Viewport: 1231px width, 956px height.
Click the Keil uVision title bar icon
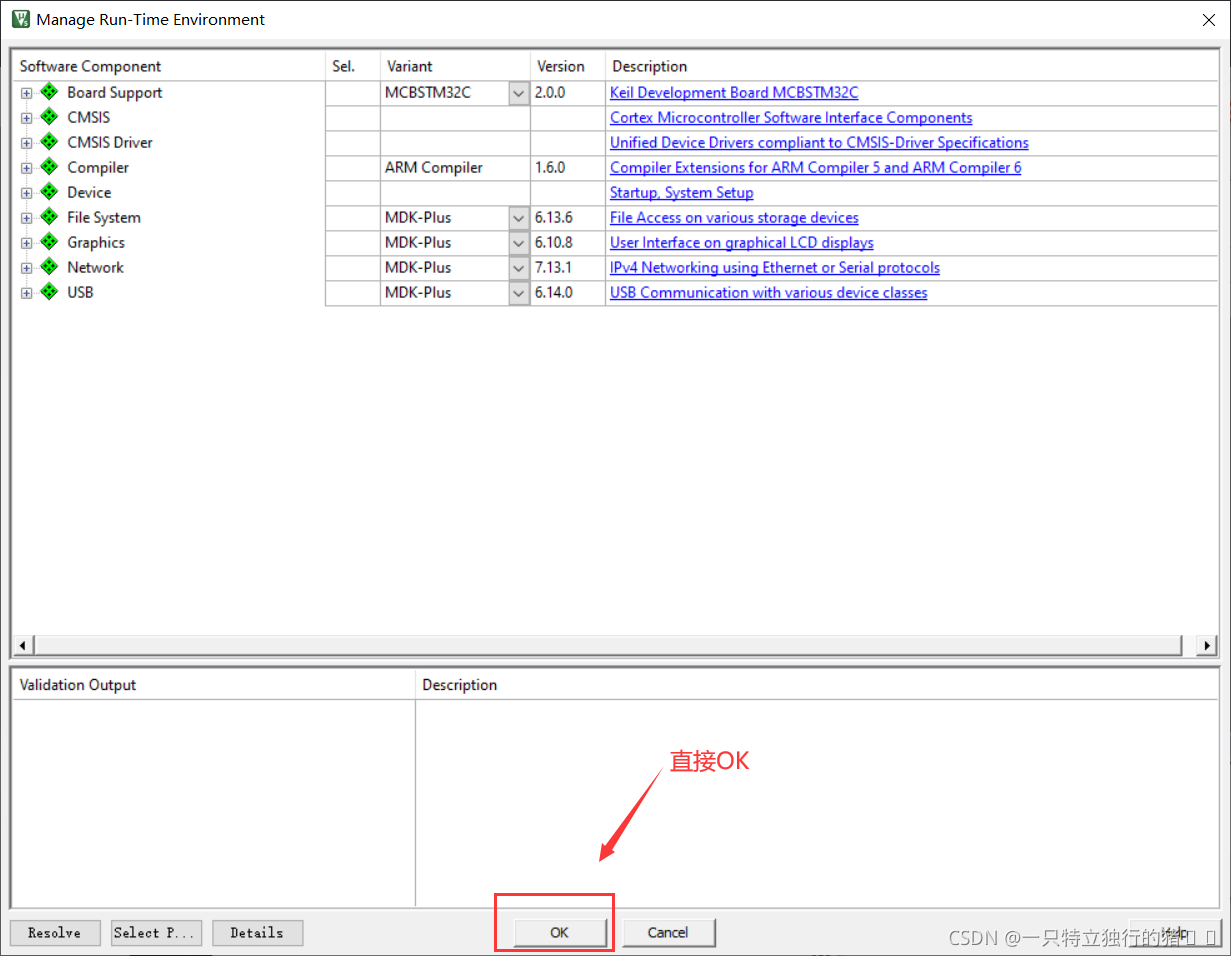[x=20, y=19]
